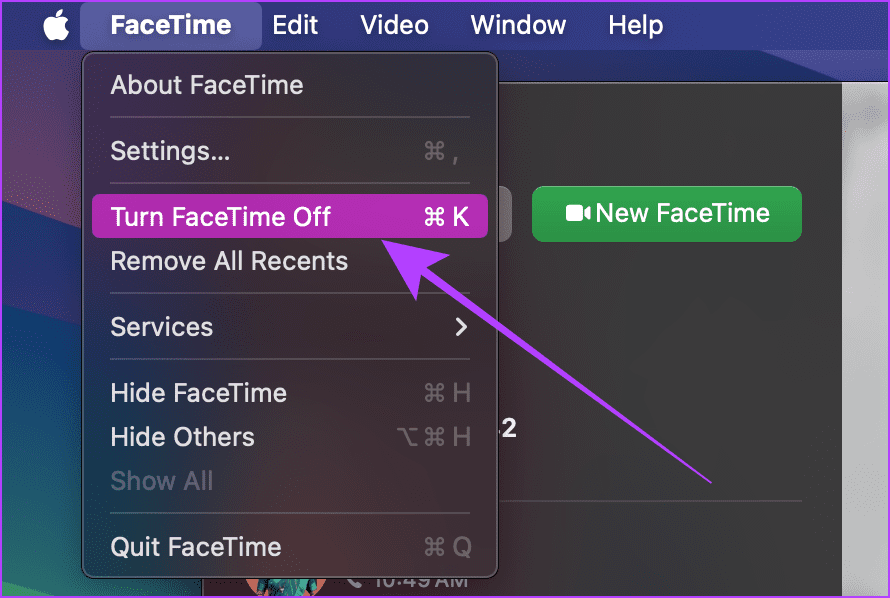The image size is (890, 598).
Task: Click the Show All menu item
Action: pyautogui.click(x=161, y=481)
